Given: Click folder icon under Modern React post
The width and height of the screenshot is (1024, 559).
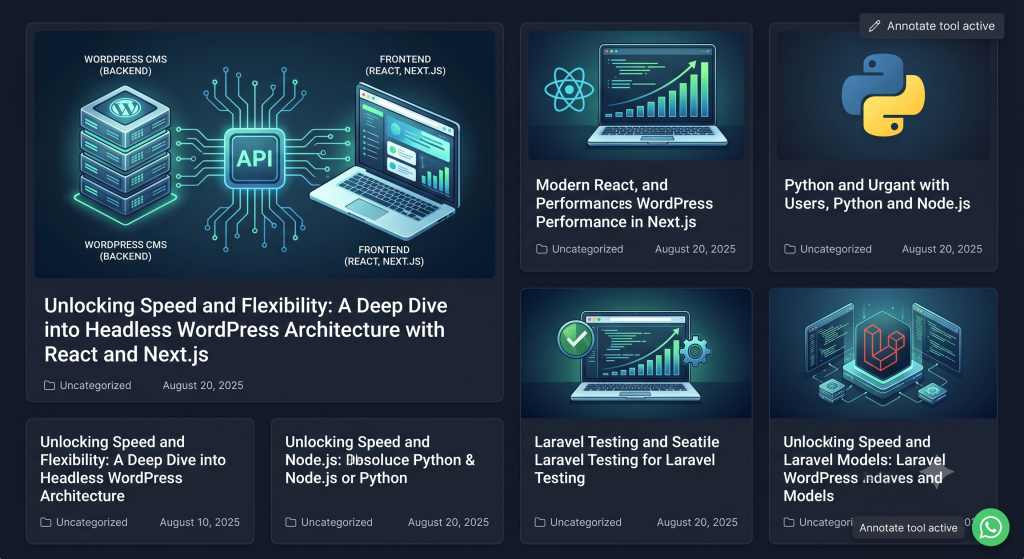Looking at the screenshot, I should (x=541, y=249).
